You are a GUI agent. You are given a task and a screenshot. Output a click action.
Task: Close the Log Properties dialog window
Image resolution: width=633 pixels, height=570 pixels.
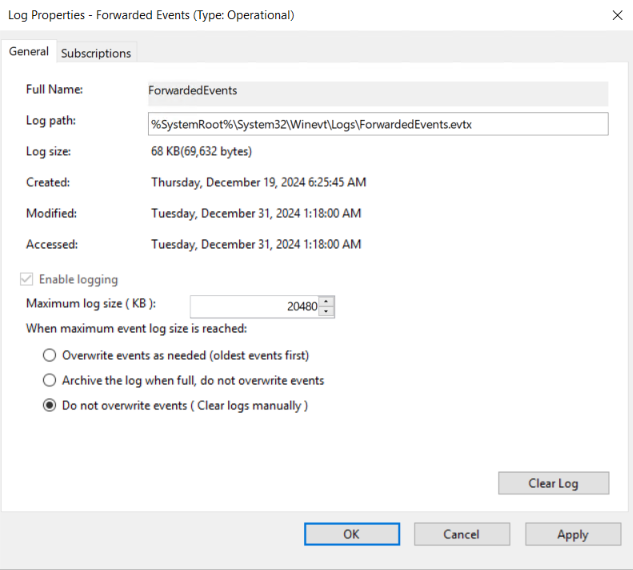(x=611, y=15)
